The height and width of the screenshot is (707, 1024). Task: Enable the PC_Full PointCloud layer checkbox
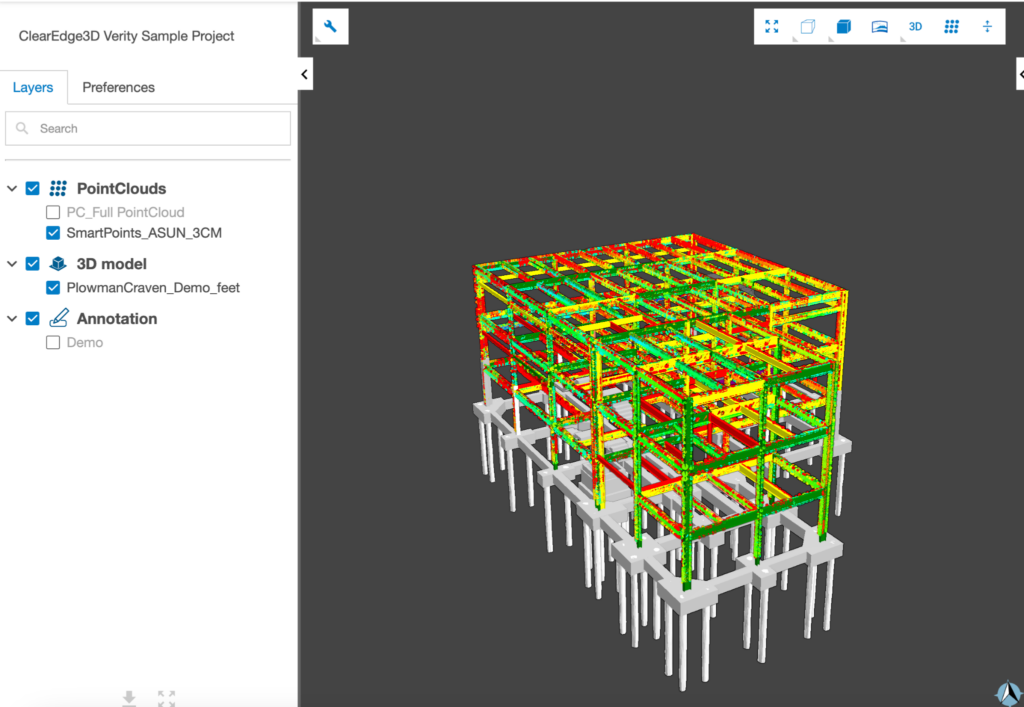[x=53, y=213]
